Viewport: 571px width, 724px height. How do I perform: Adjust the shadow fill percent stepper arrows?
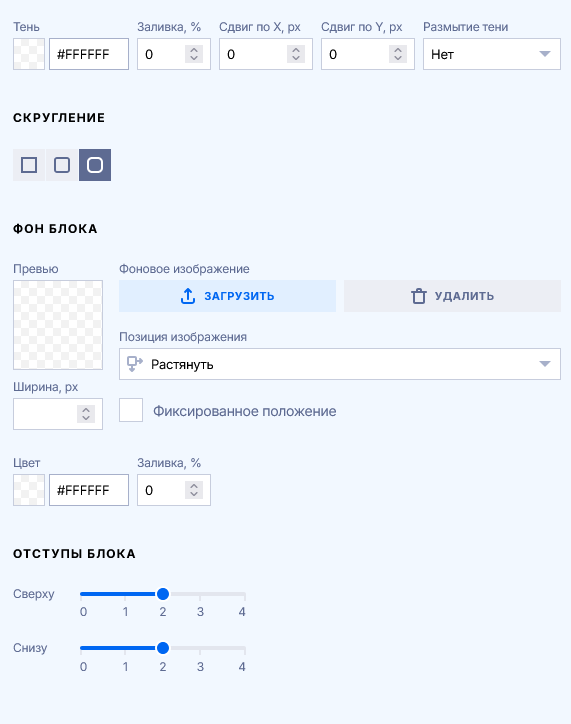pos(194,54)
